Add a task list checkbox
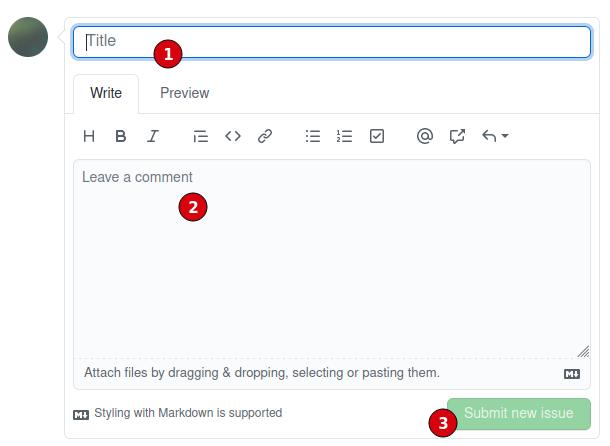The height and width of the screenshot is (446, 610). [377, 136]
